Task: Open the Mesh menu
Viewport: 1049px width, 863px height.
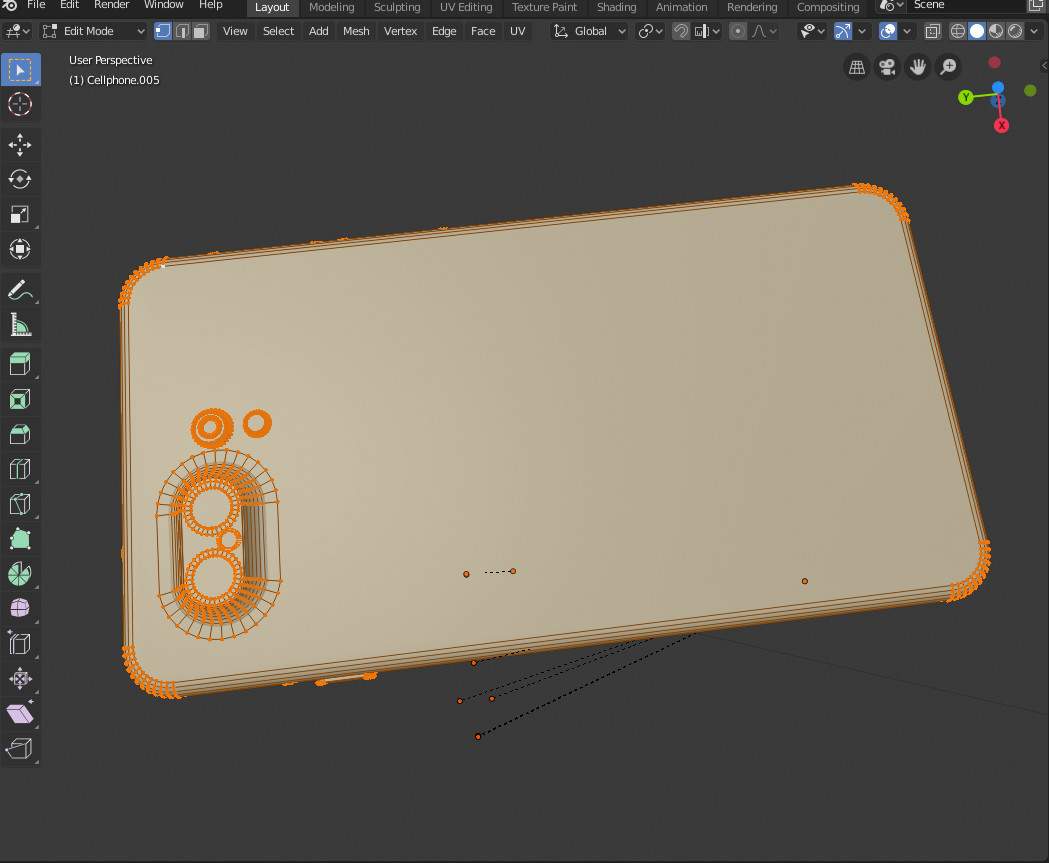Action: (356, 31)
